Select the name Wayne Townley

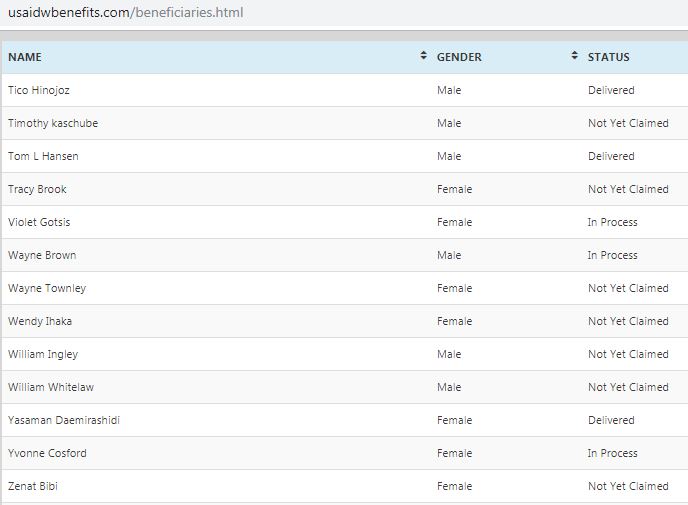pos(47,288)
